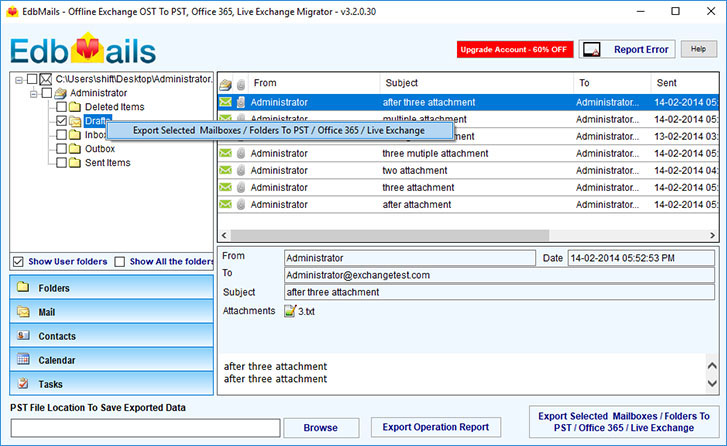The height and width of the screenshot is (446, 727).
Task: Click the OST file envelope icon
Action: pyautogui.click(x=45, y=79)
